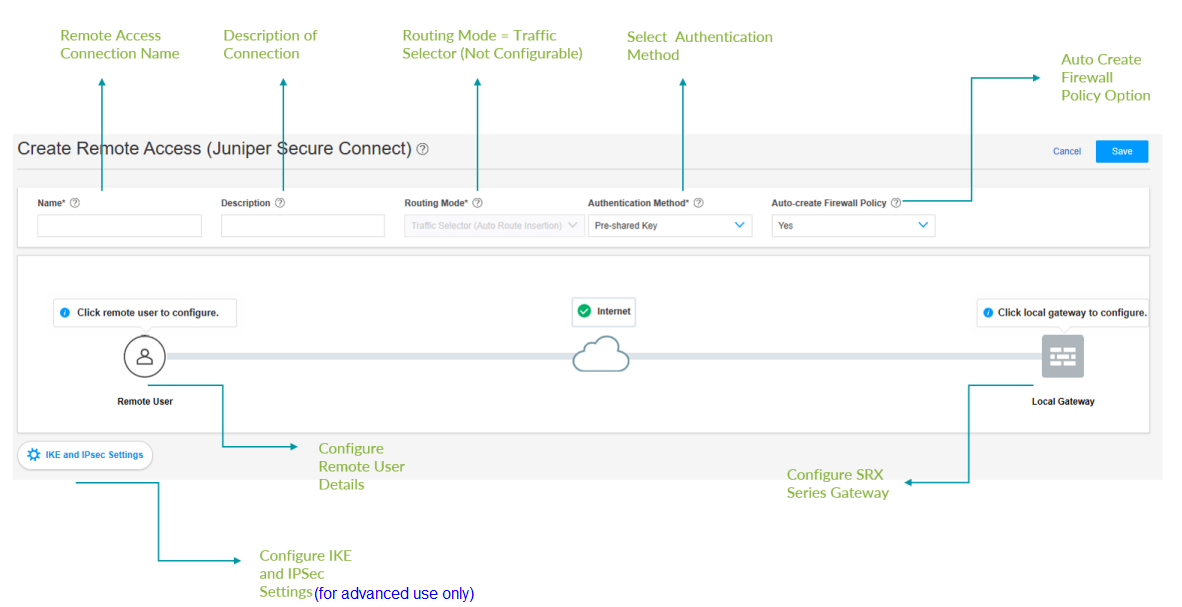Click the help icon next to Name

pyautogui.click(x=75, y=203)
